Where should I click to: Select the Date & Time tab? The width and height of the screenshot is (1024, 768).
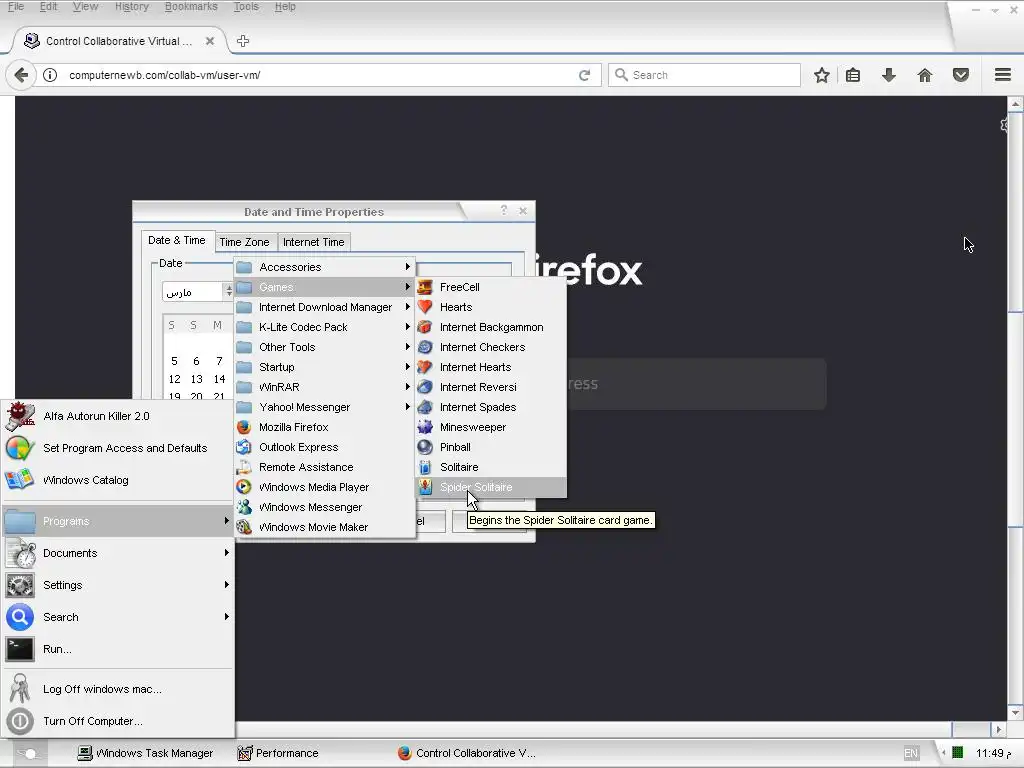[177, 240]
